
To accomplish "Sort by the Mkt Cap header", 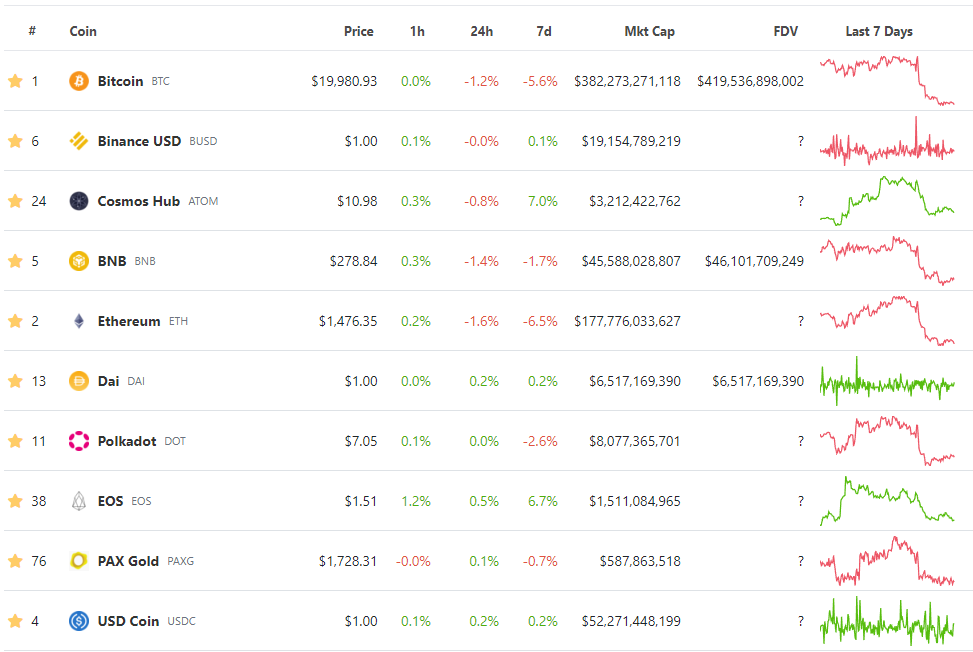I will pos(650,31).
